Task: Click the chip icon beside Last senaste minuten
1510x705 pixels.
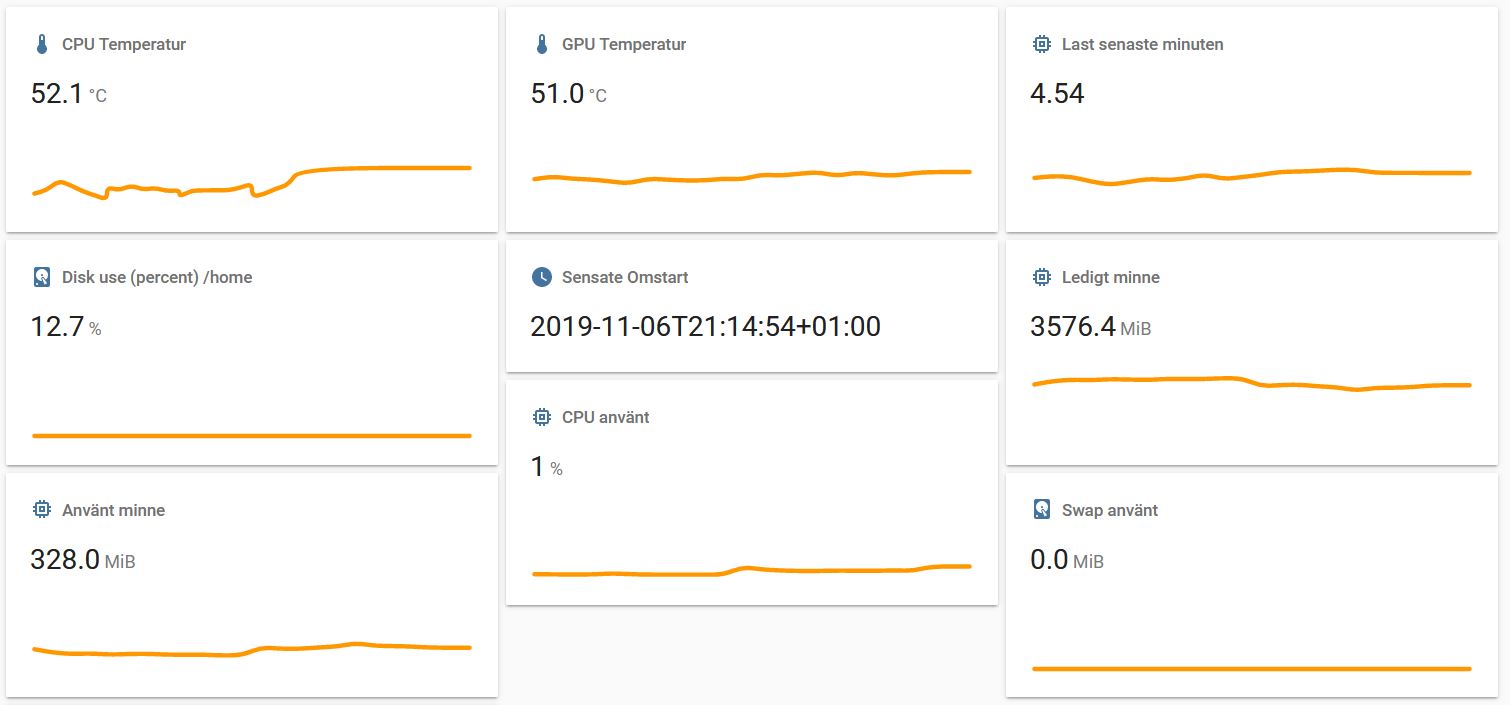Action: (1041, 44)
